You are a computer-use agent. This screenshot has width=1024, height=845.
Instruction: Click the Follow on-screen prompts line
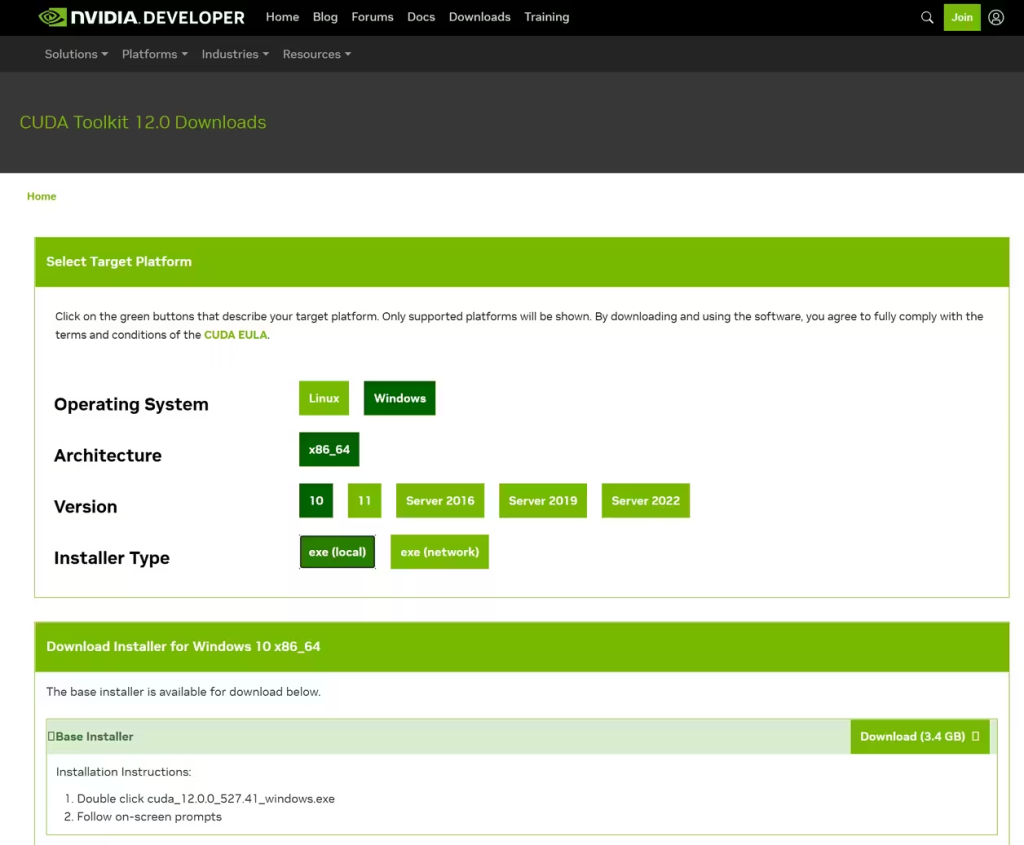tap(150, 817)
